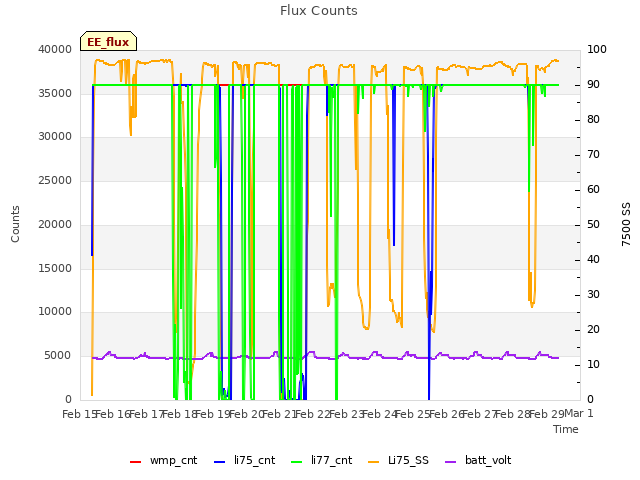640x480 pixels.
Task: Click the 7500 SS right axis title
Action: 626,224
